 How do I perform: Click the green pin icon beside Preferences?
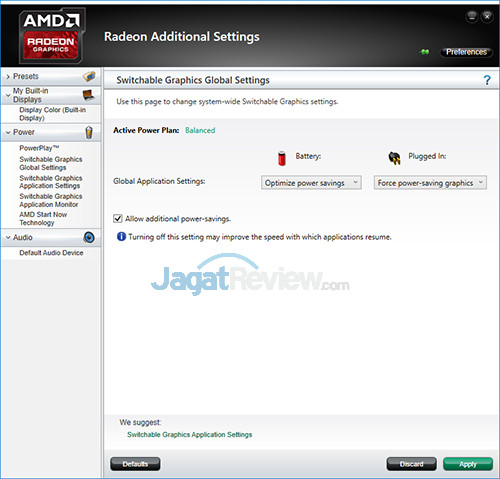coord(425,52)
